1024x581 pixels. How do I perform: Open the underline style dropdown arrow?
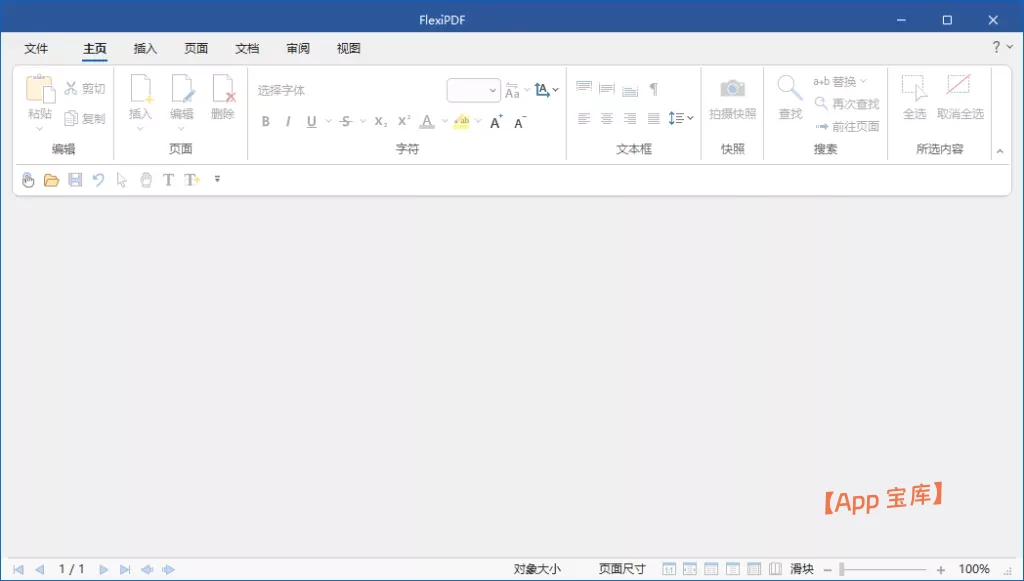(x=328, y=121)
